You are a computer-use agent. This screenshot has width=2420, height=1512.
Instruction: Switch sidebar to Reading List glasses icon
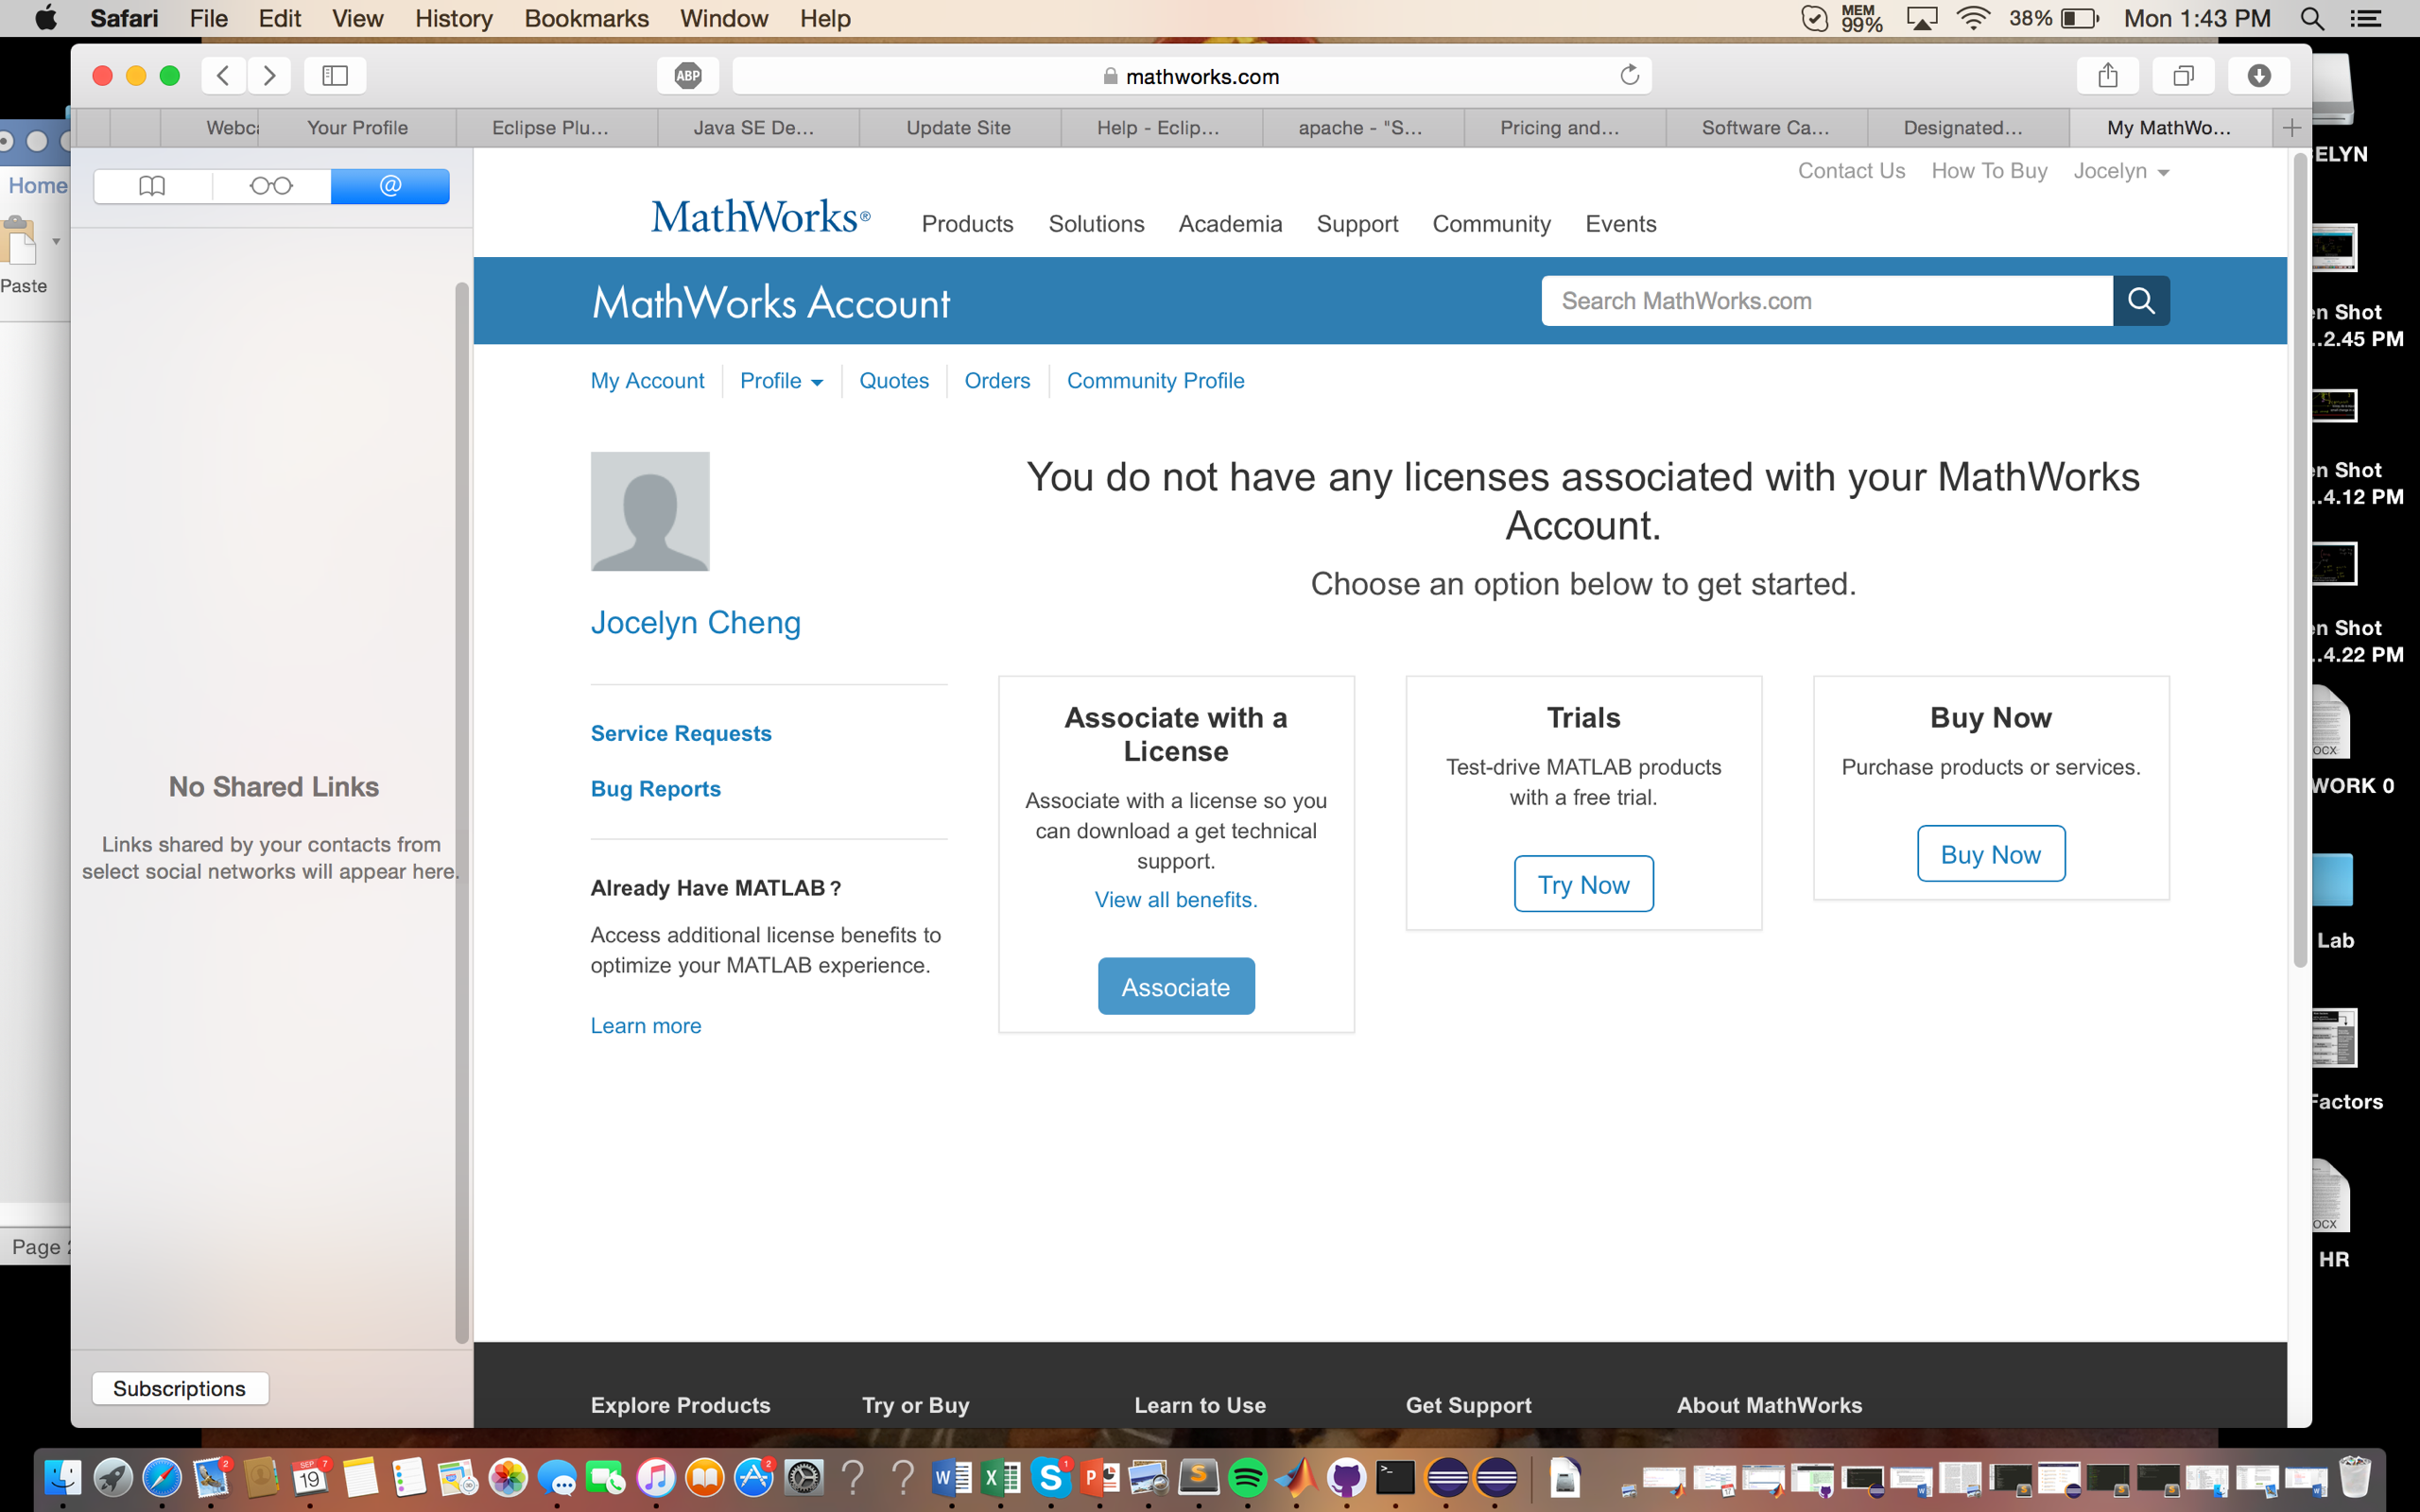click(x=271, y=186)
